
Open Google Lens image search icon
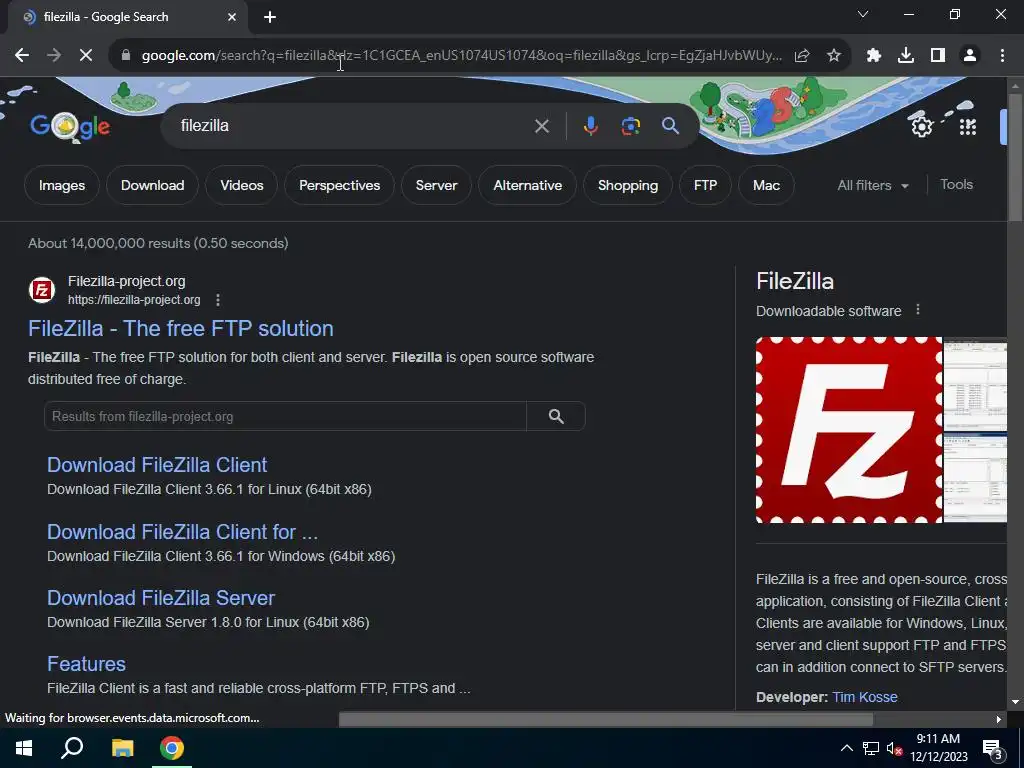[631, 126]
